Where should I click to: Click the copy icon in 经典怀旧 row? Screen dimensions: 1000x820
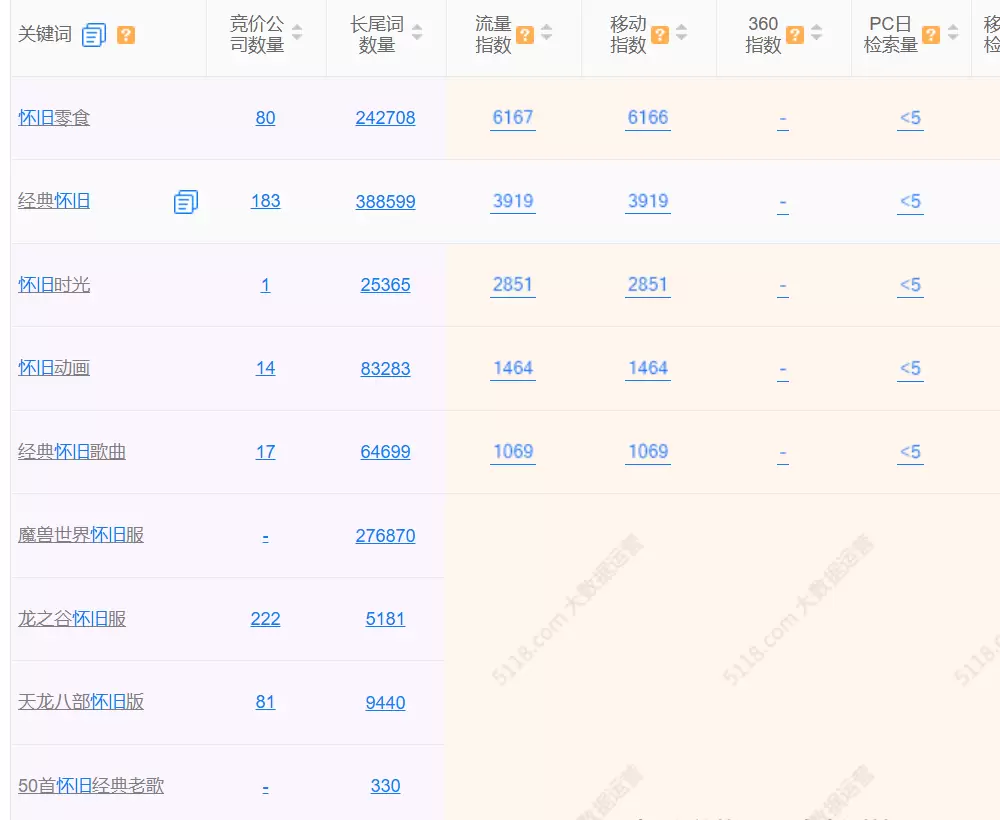pos(185,202)
